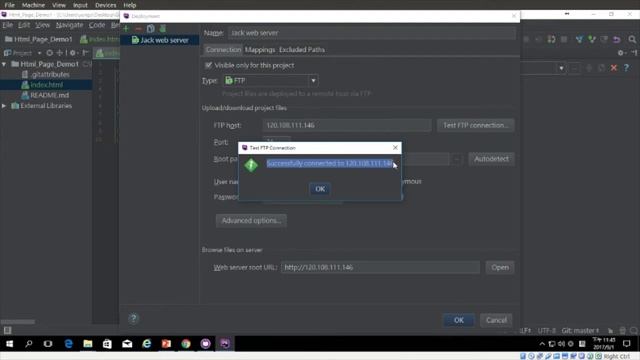Viewport: 640px width, 360px height.
Task: Open IDE Code menu
Action: pos(97,25)
